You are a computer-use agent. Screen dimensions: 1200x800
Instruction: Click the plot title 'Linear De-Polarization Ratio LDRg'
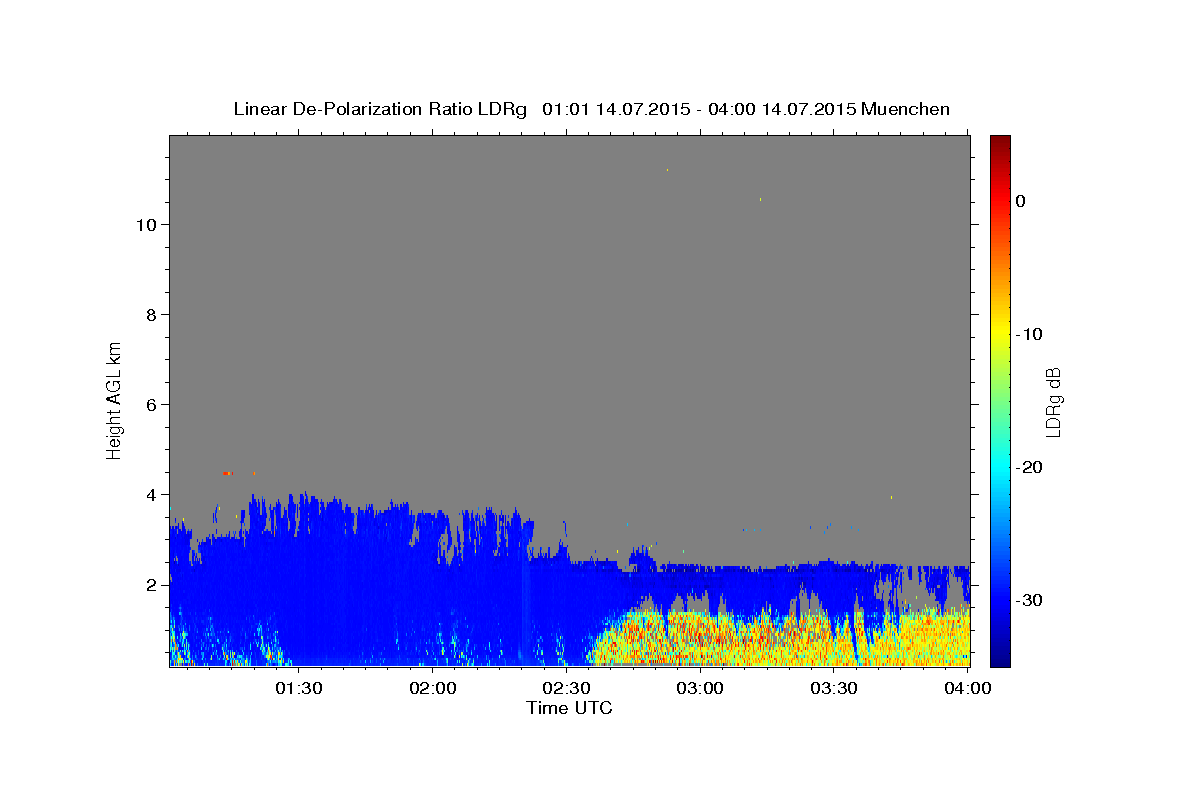pos(380,109)
